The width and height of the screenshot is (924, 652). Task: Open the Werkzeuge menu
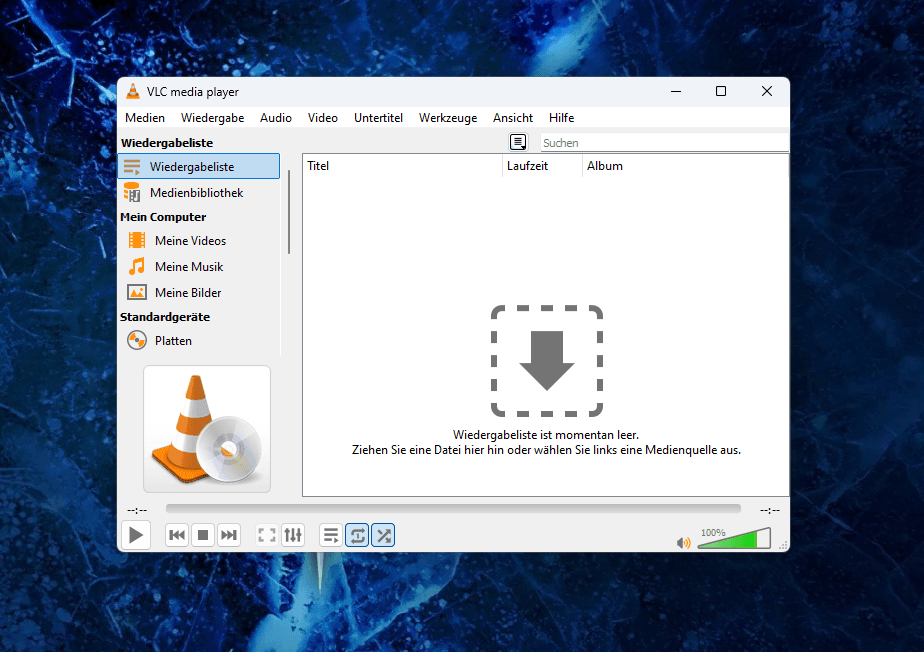coord(447,117)
